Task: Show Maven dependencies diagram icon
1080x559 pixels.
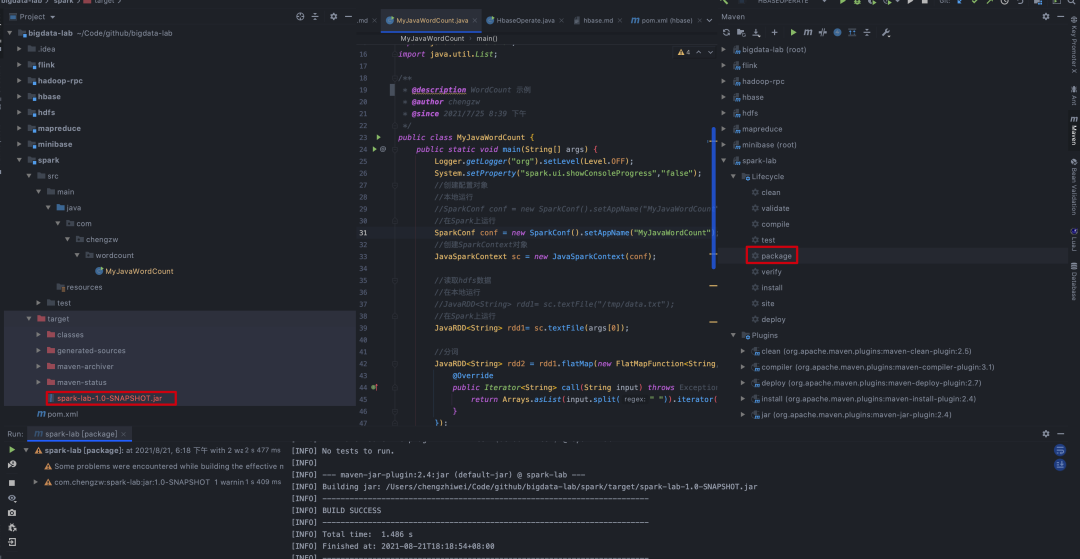Action: point(852,32)
